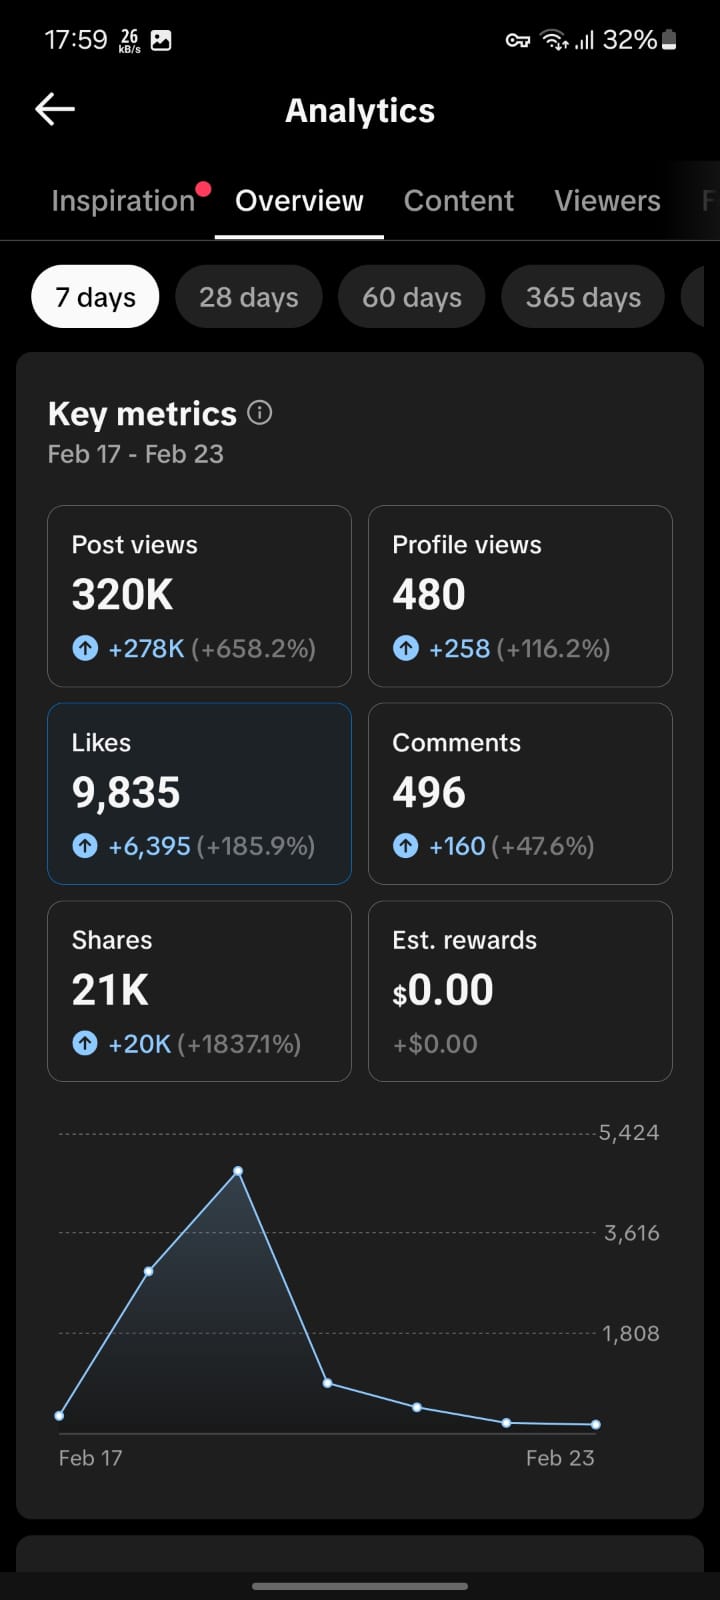Tap the Likes up-arrow icon
This screenshot has width=720, height=1600.
pyautogui.click(x=85, y=846)
